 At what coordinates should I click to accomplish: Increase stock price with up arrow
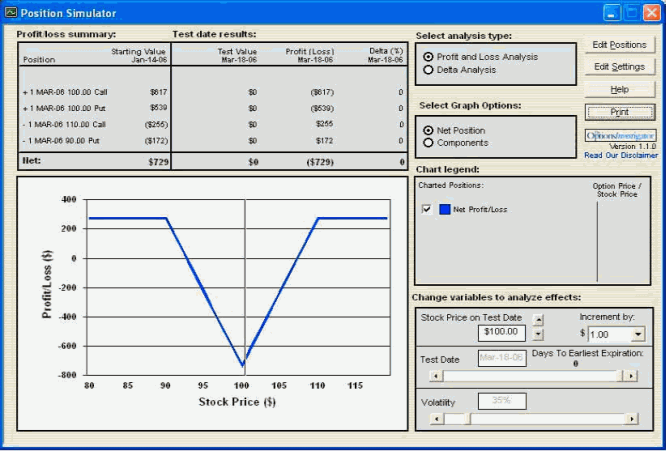tap(539, 320)
